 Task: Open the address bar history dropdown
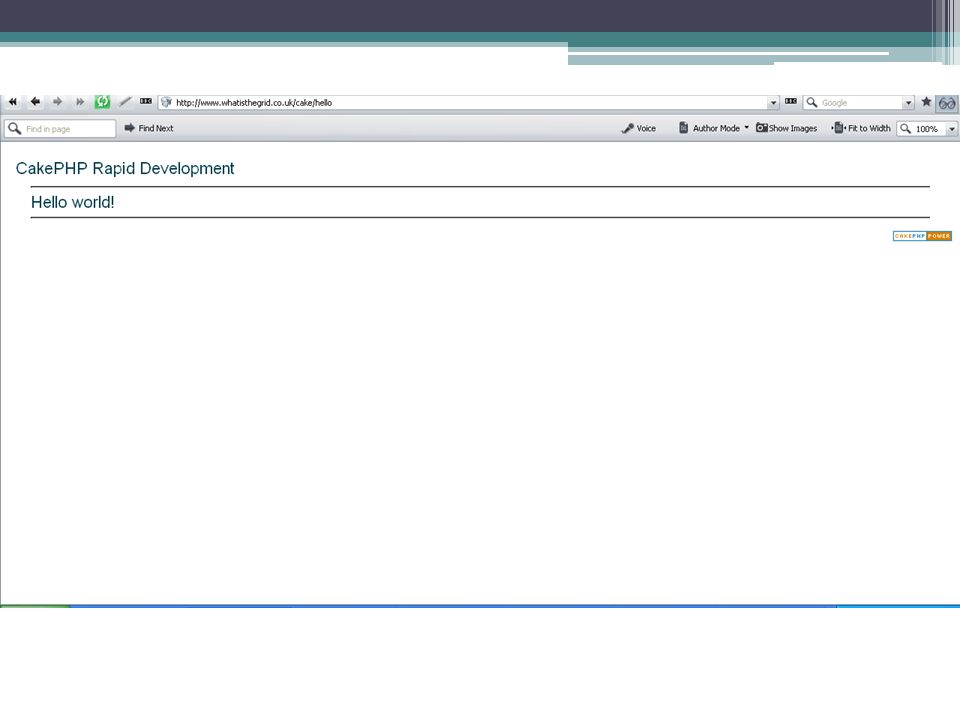[773, 103]
